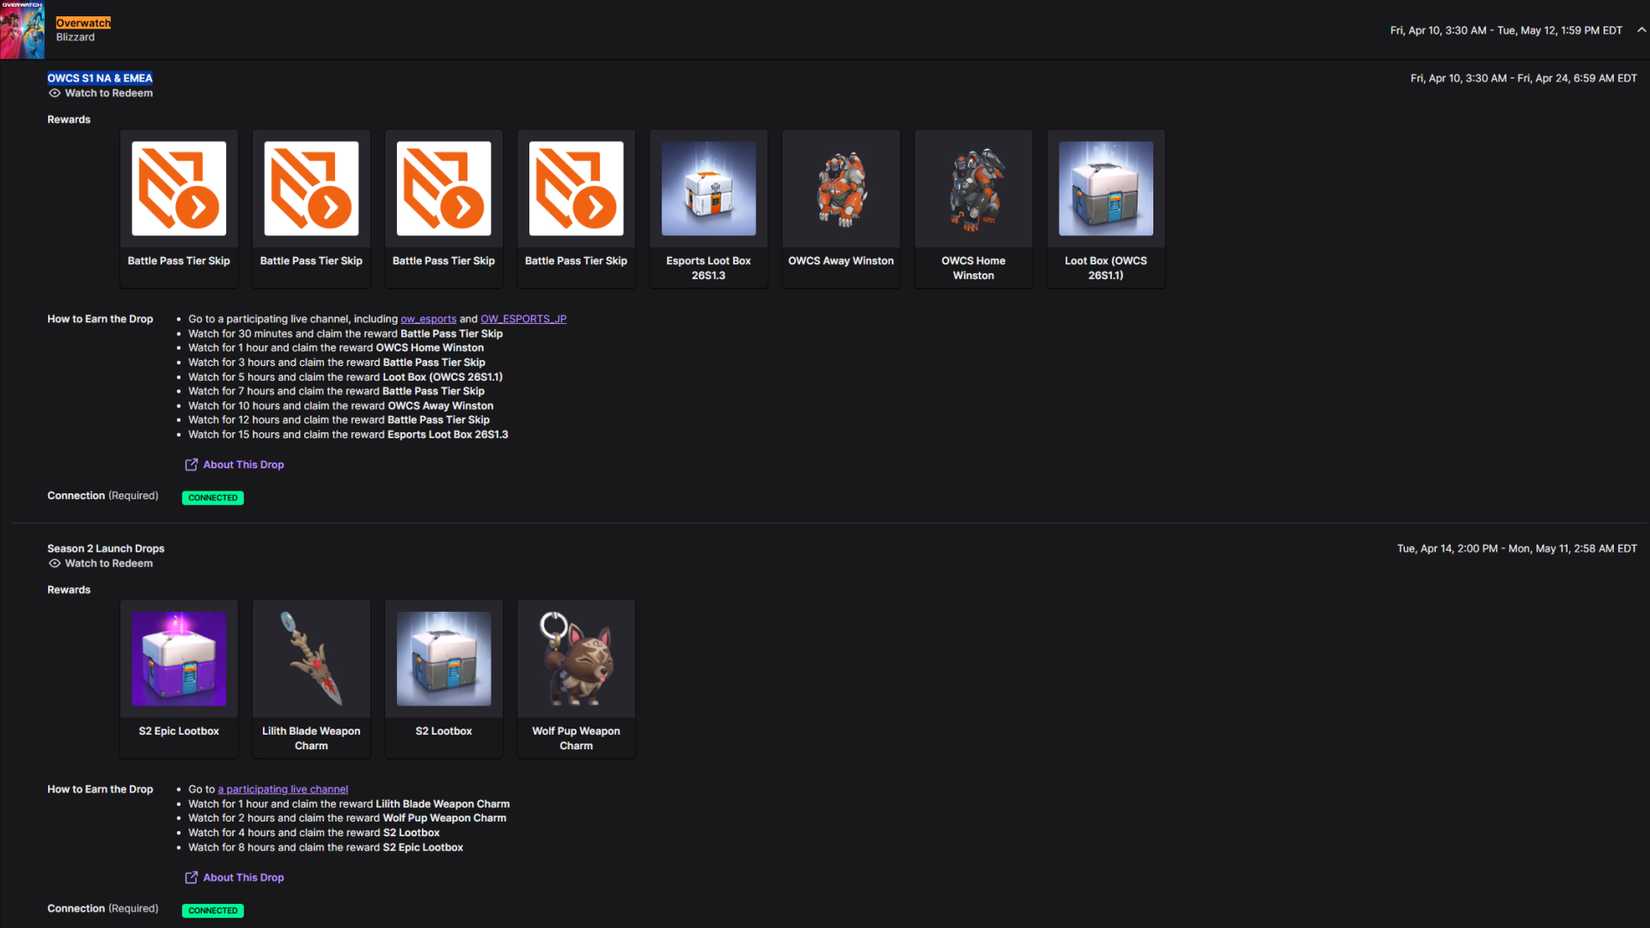This screenshot has height=928, width=1650.
Task: Select the Loot Box (OWCS 26S1.1) reward
Action: [x=1105, y=188]
